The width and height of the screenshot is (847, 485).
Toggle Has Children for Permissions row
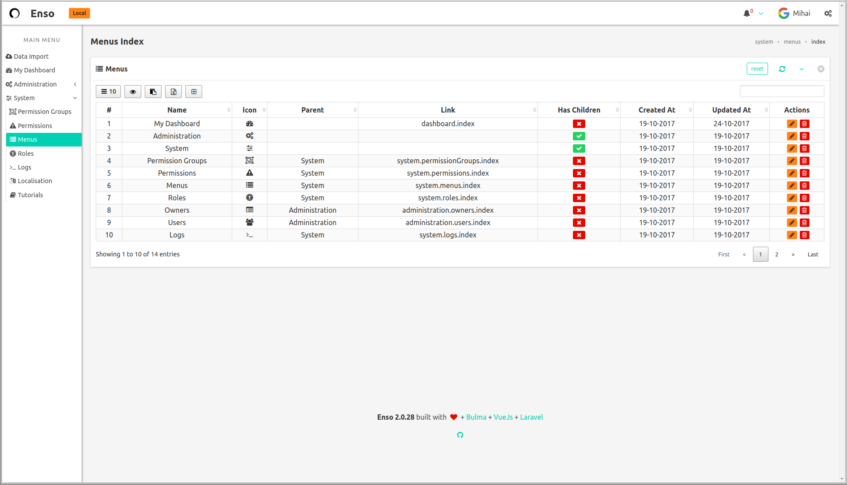click(x=579, y=173)
